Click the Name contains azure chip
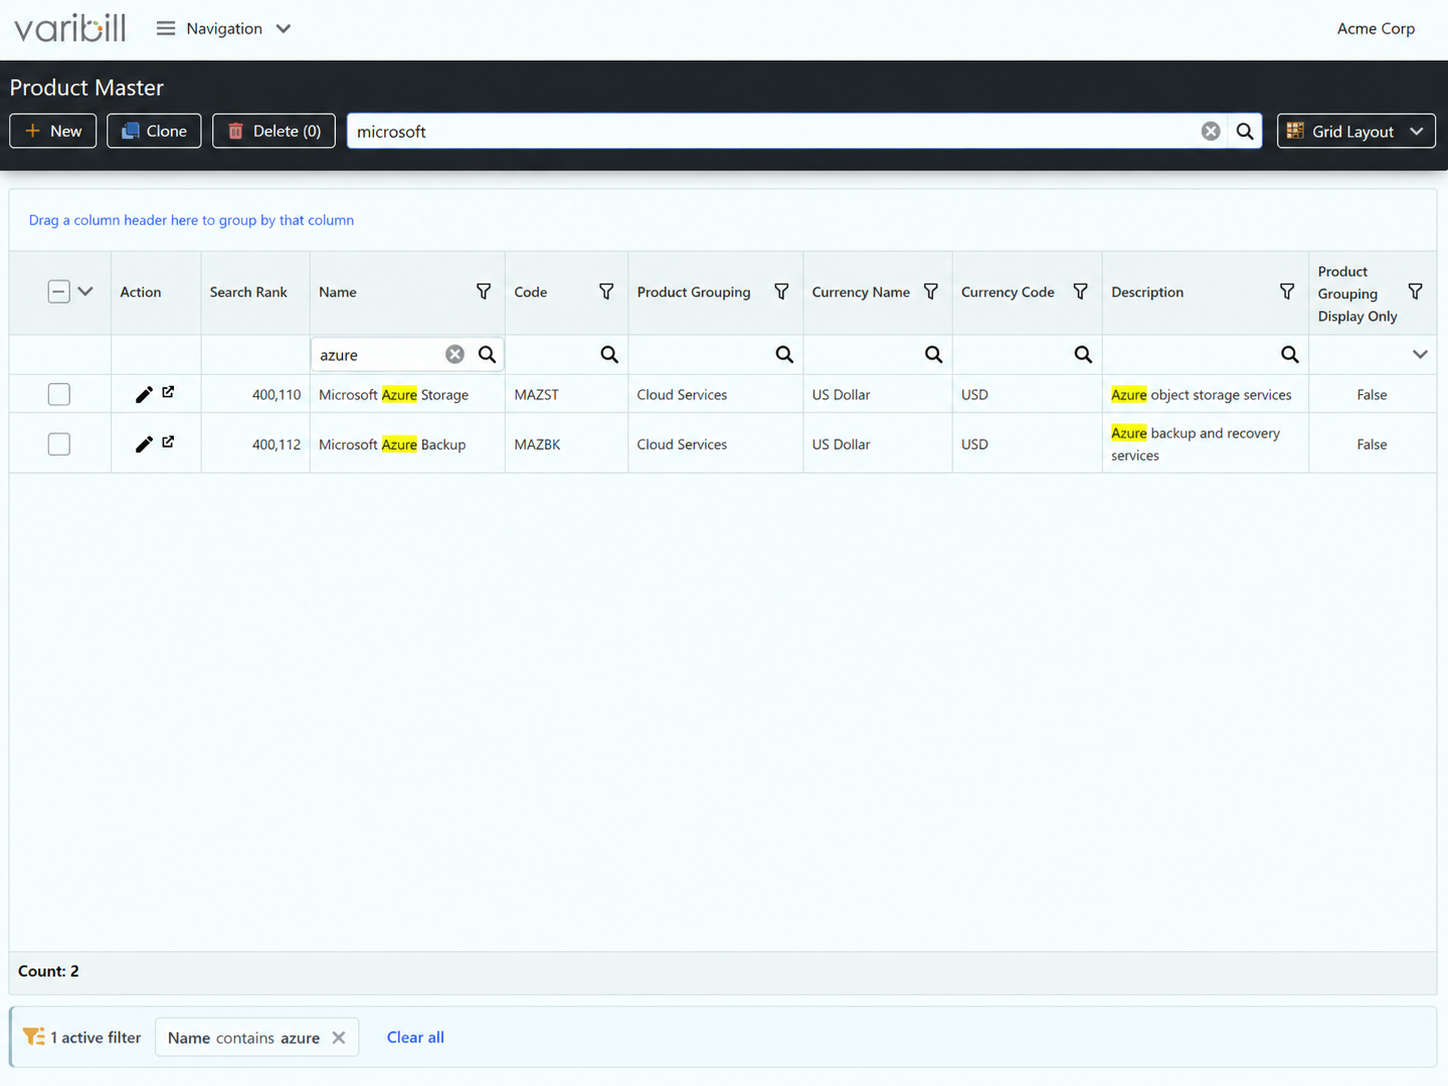The height and width of the screenshot is (1086, 1448). (257, 1038)
